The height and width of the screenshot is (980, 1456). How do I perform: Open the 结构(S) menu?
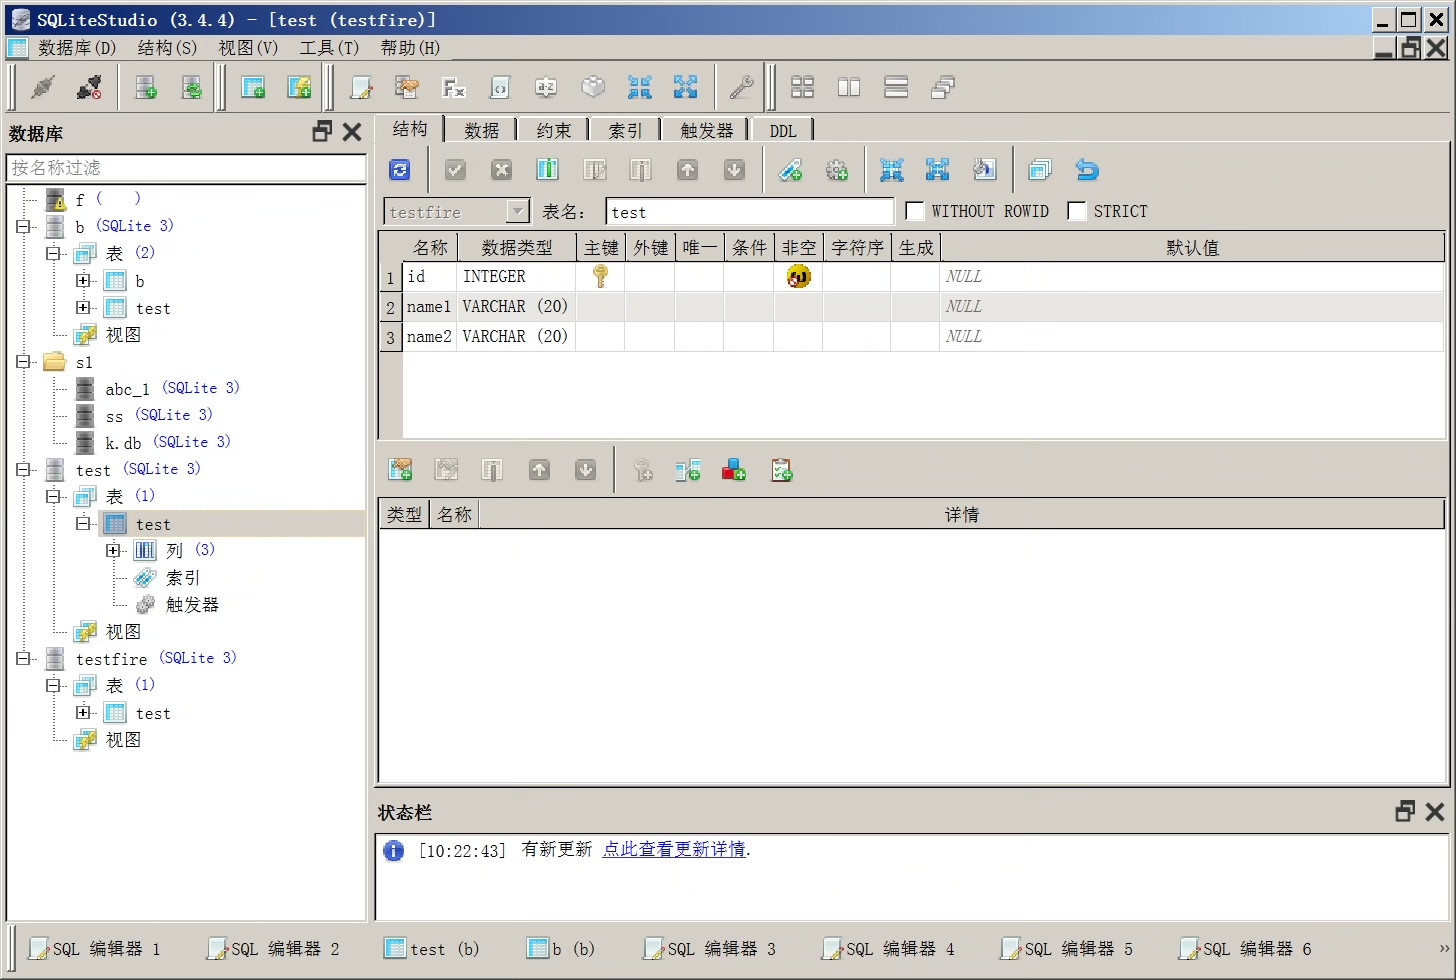click(x=167, y=48)
